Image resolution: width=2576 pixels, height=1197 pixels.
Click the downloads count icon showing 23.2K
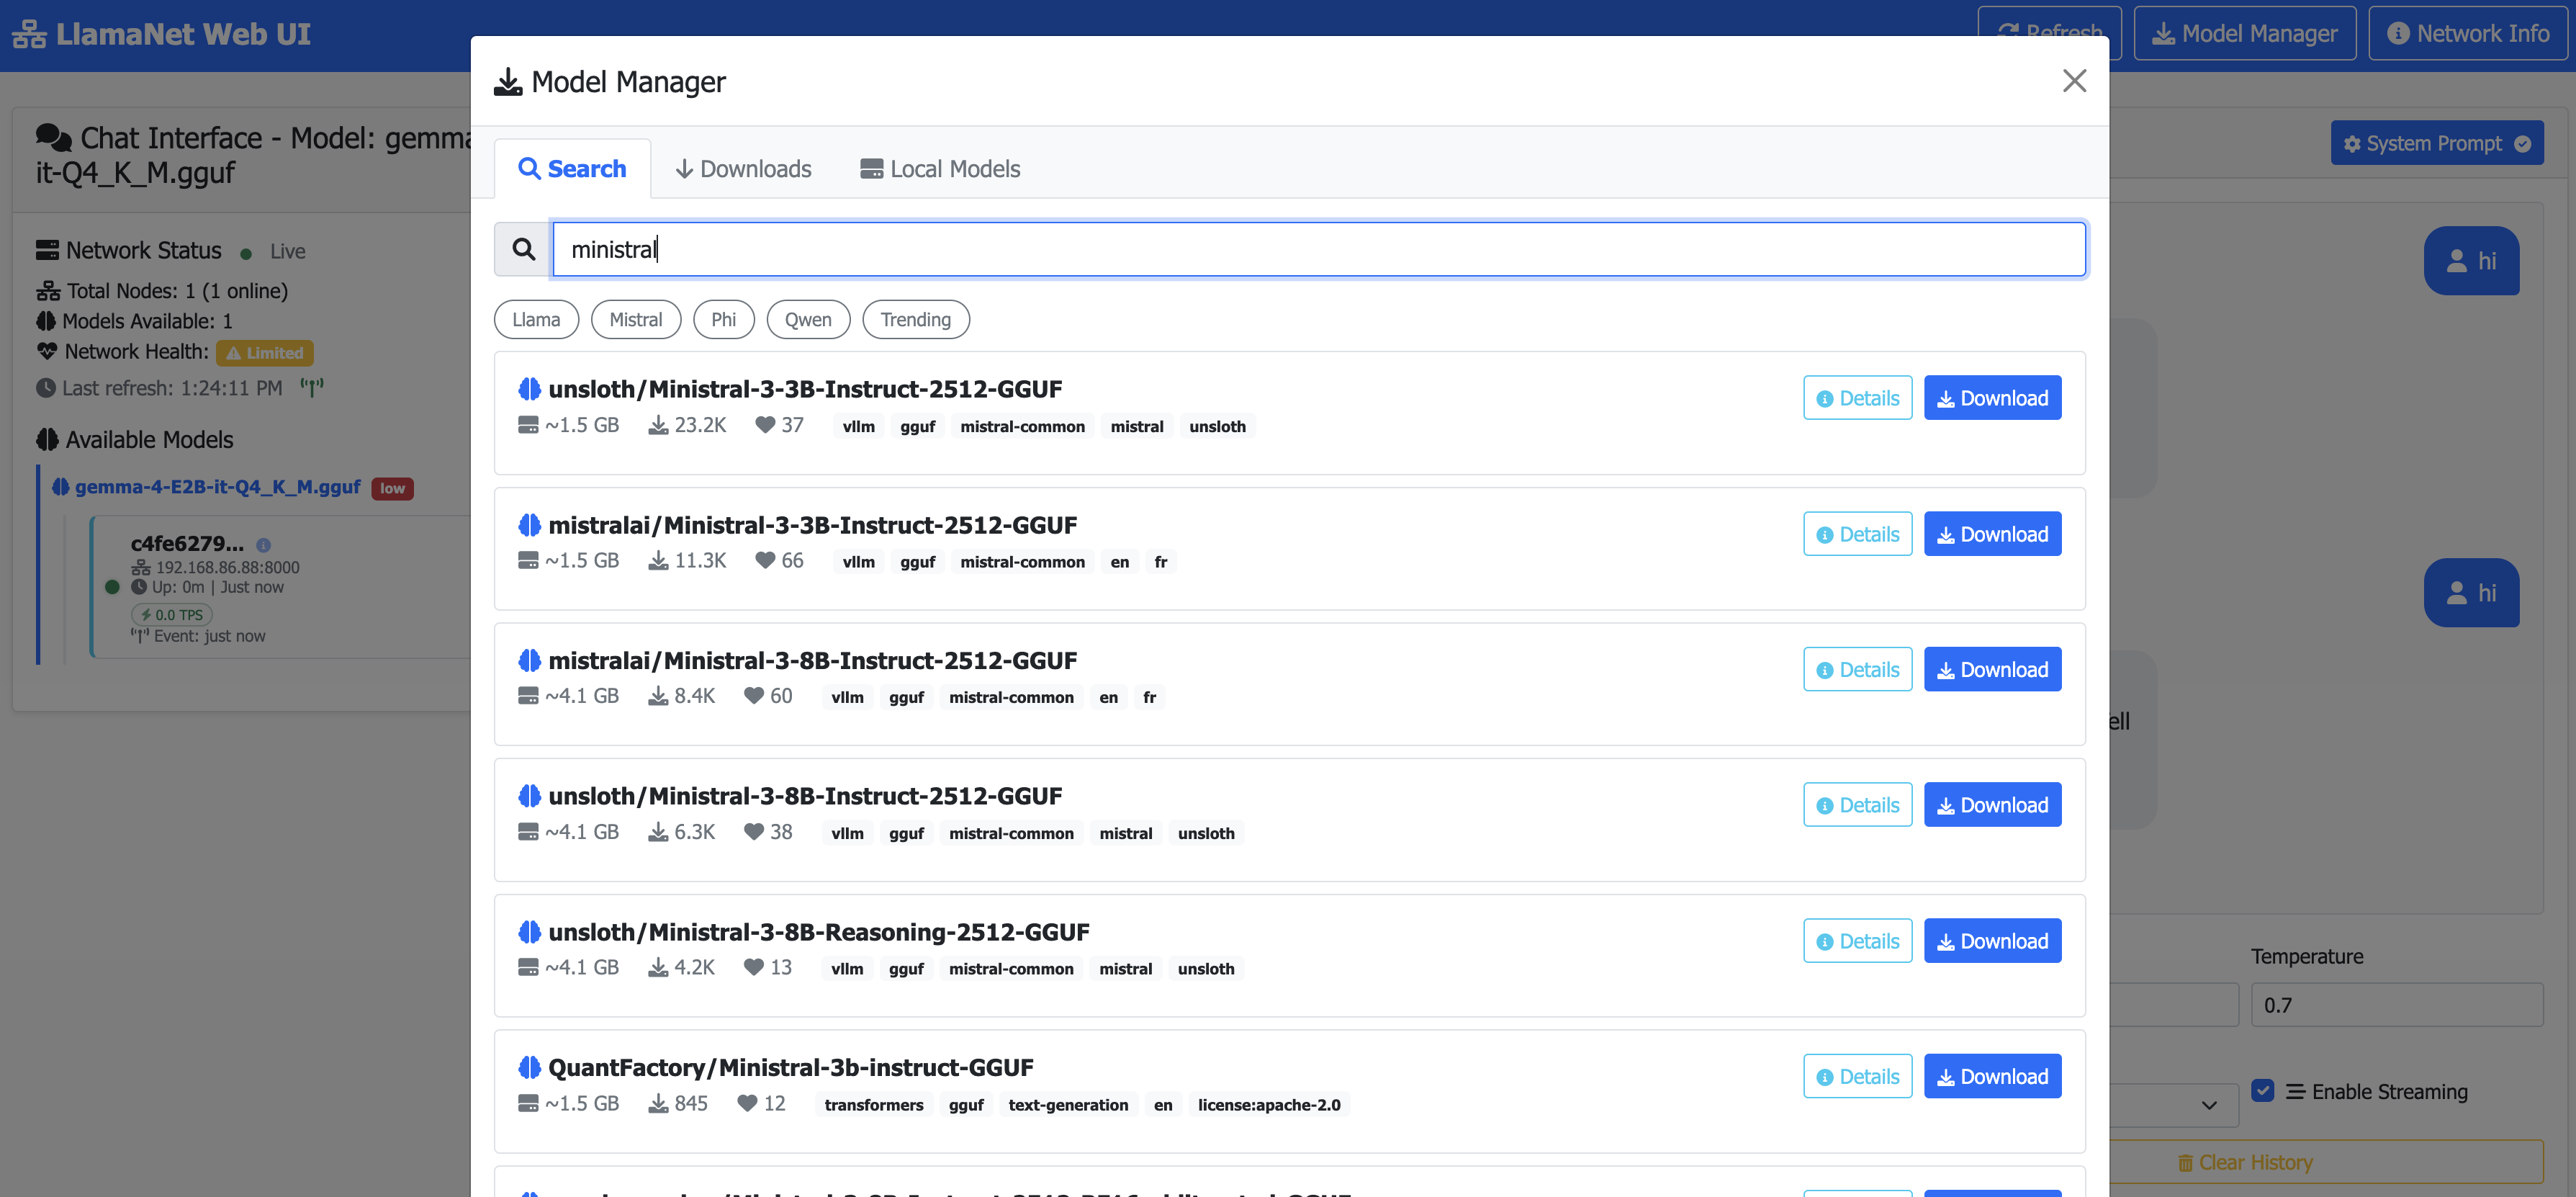658,425
